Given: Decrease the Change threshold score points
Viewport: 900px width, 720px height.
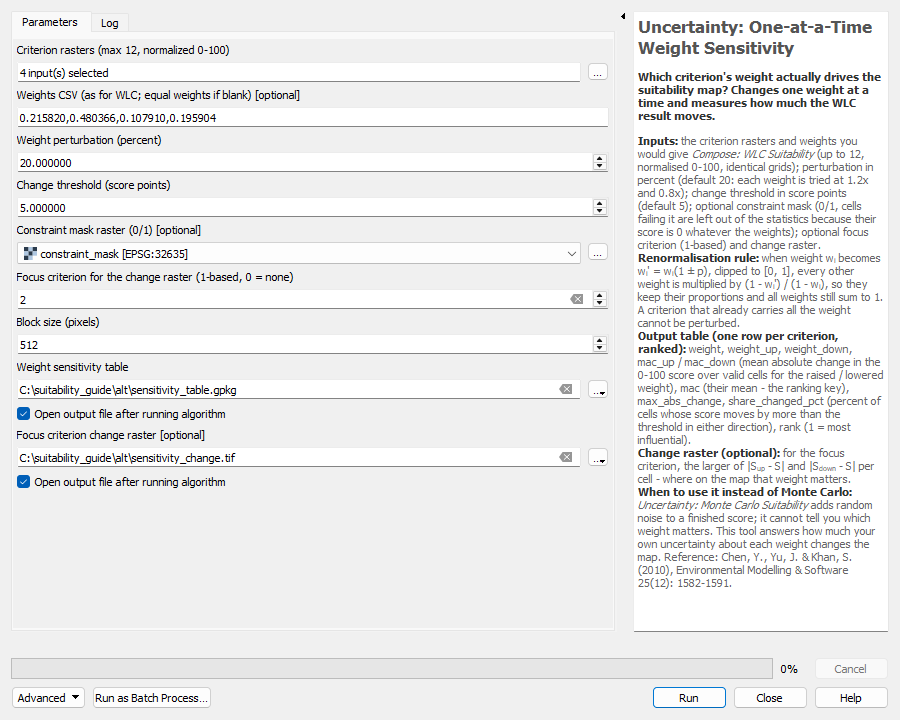Looking at the screenshot, I should click(600, 211).
